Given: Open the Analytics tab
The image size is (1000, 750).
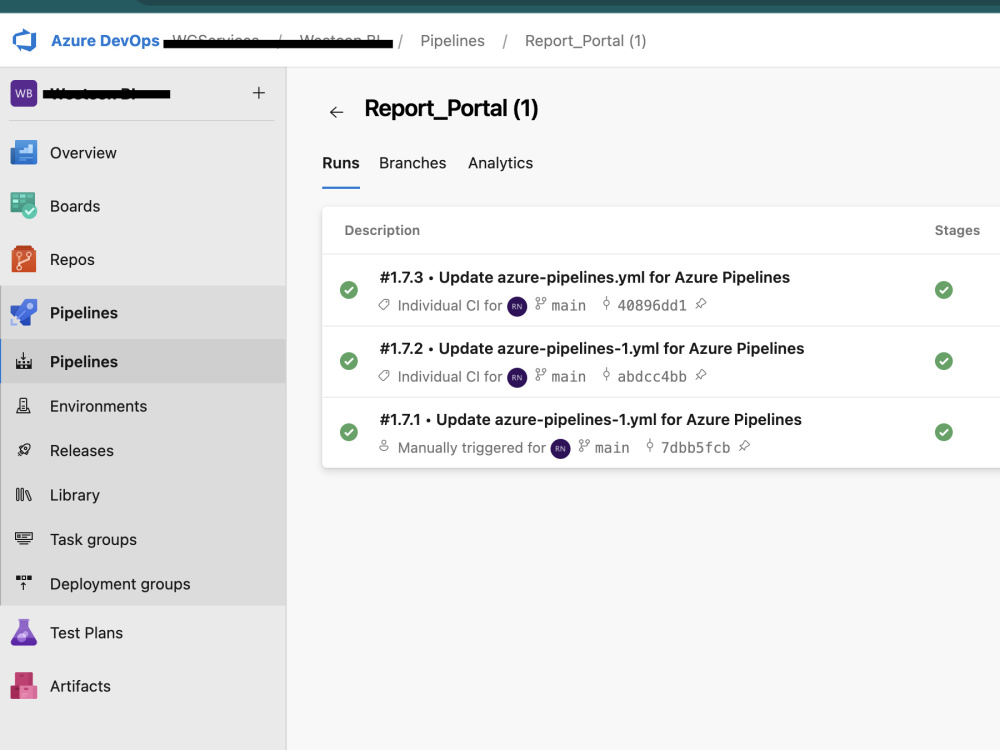Looking at the screenshot, I should click(500, 163).
